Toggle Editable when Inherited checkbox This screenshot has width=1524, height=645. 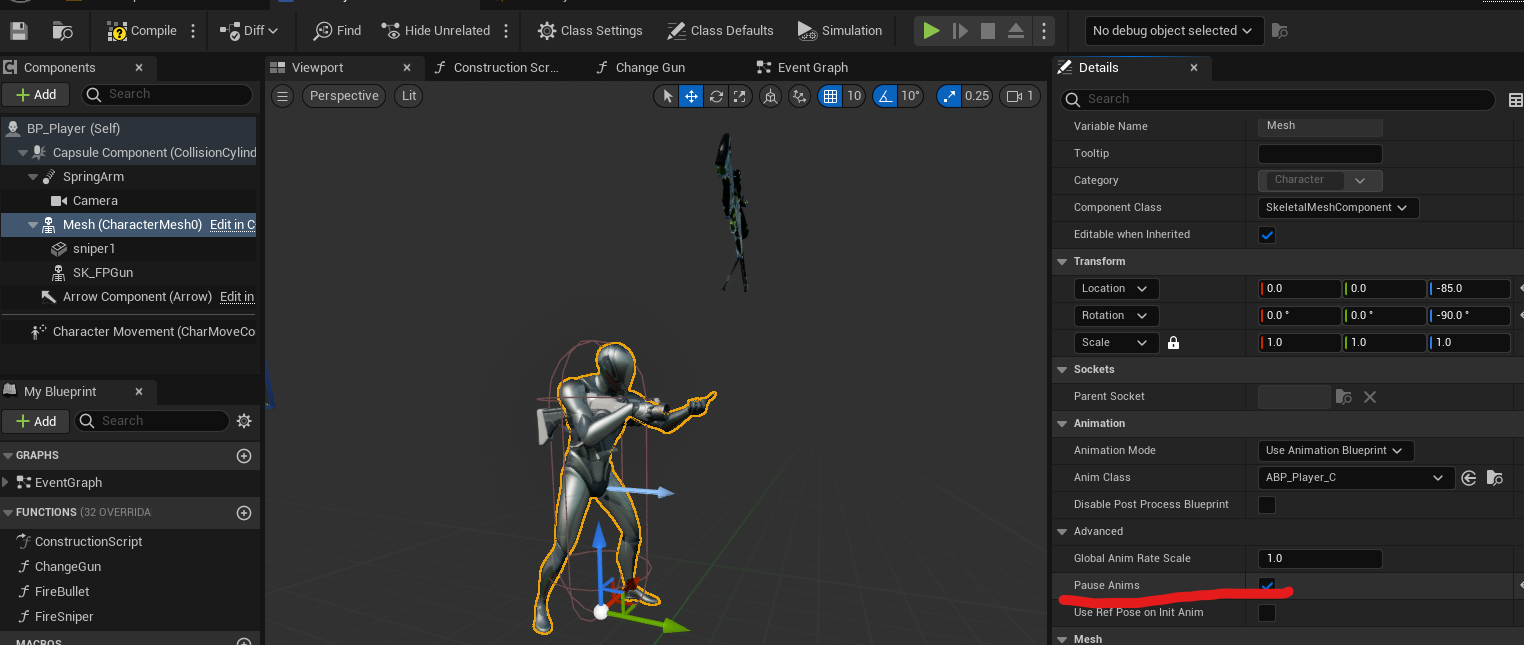[1267, 235]
